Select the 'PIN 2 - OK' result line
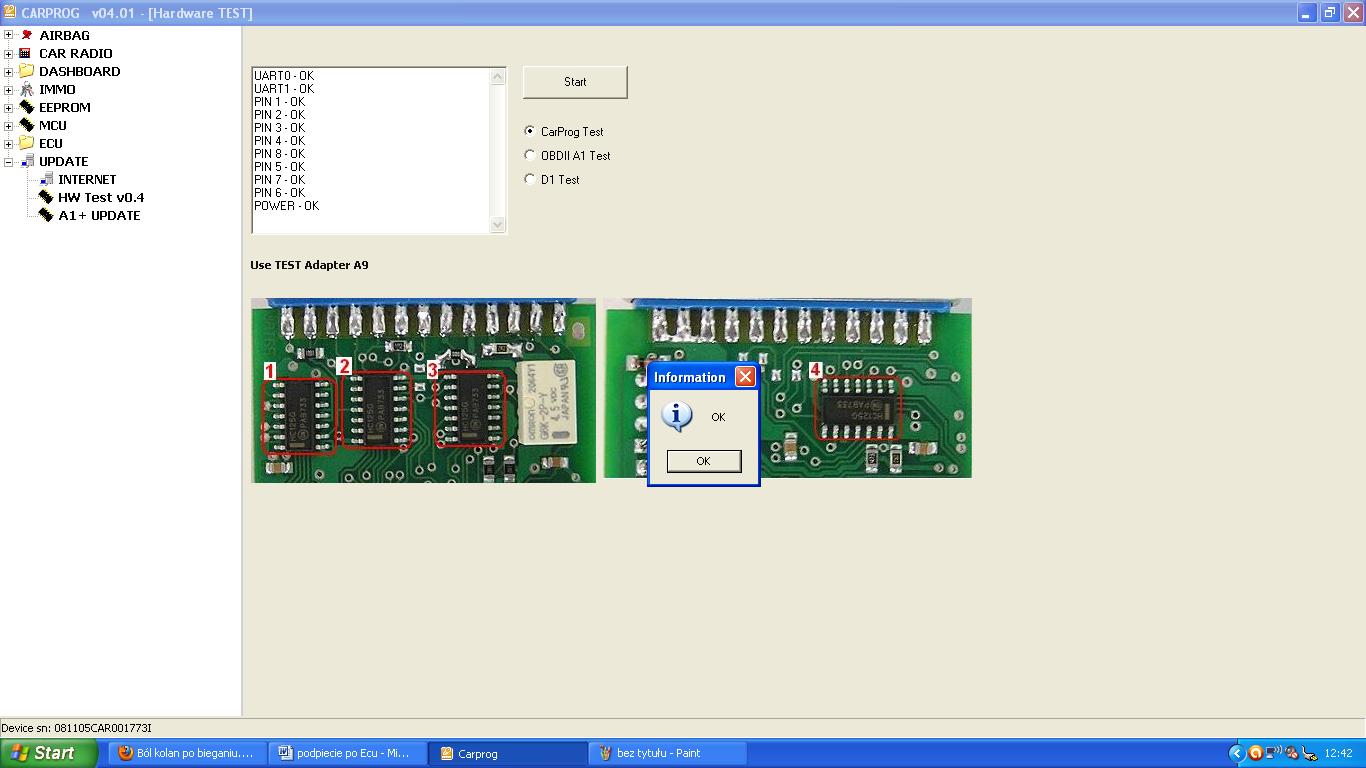1366x768 pixels. (x=280, y=115)
